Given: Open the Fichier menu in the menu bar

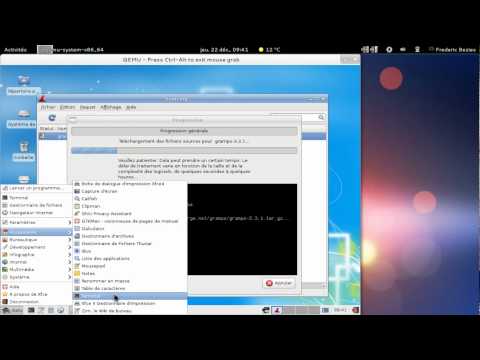Looking at the screenshot, I should [x=48, y=107].
